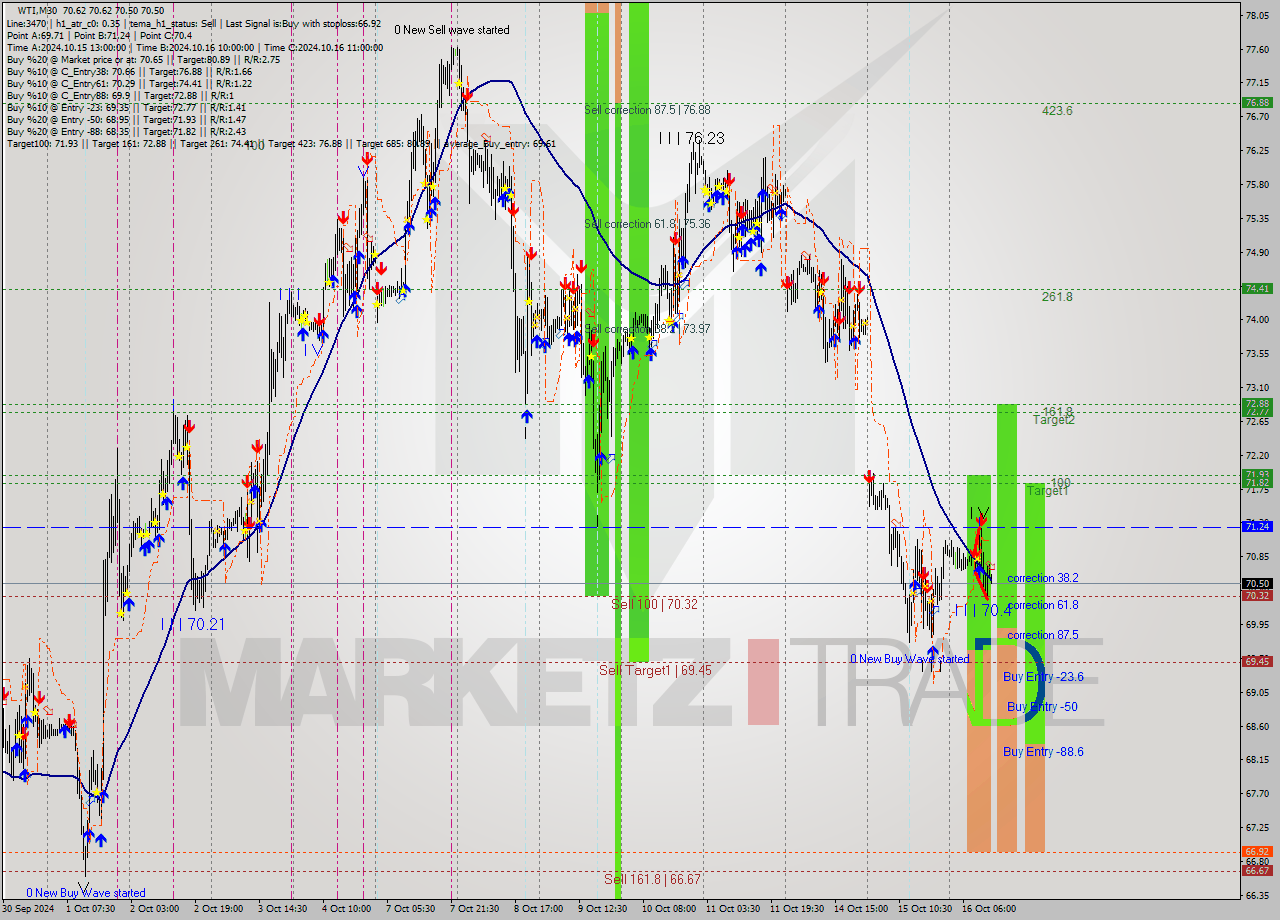Click the '3 Oct 14:30' time axis label
Viewport: 1280px width, 920px height.
point(284,909)
